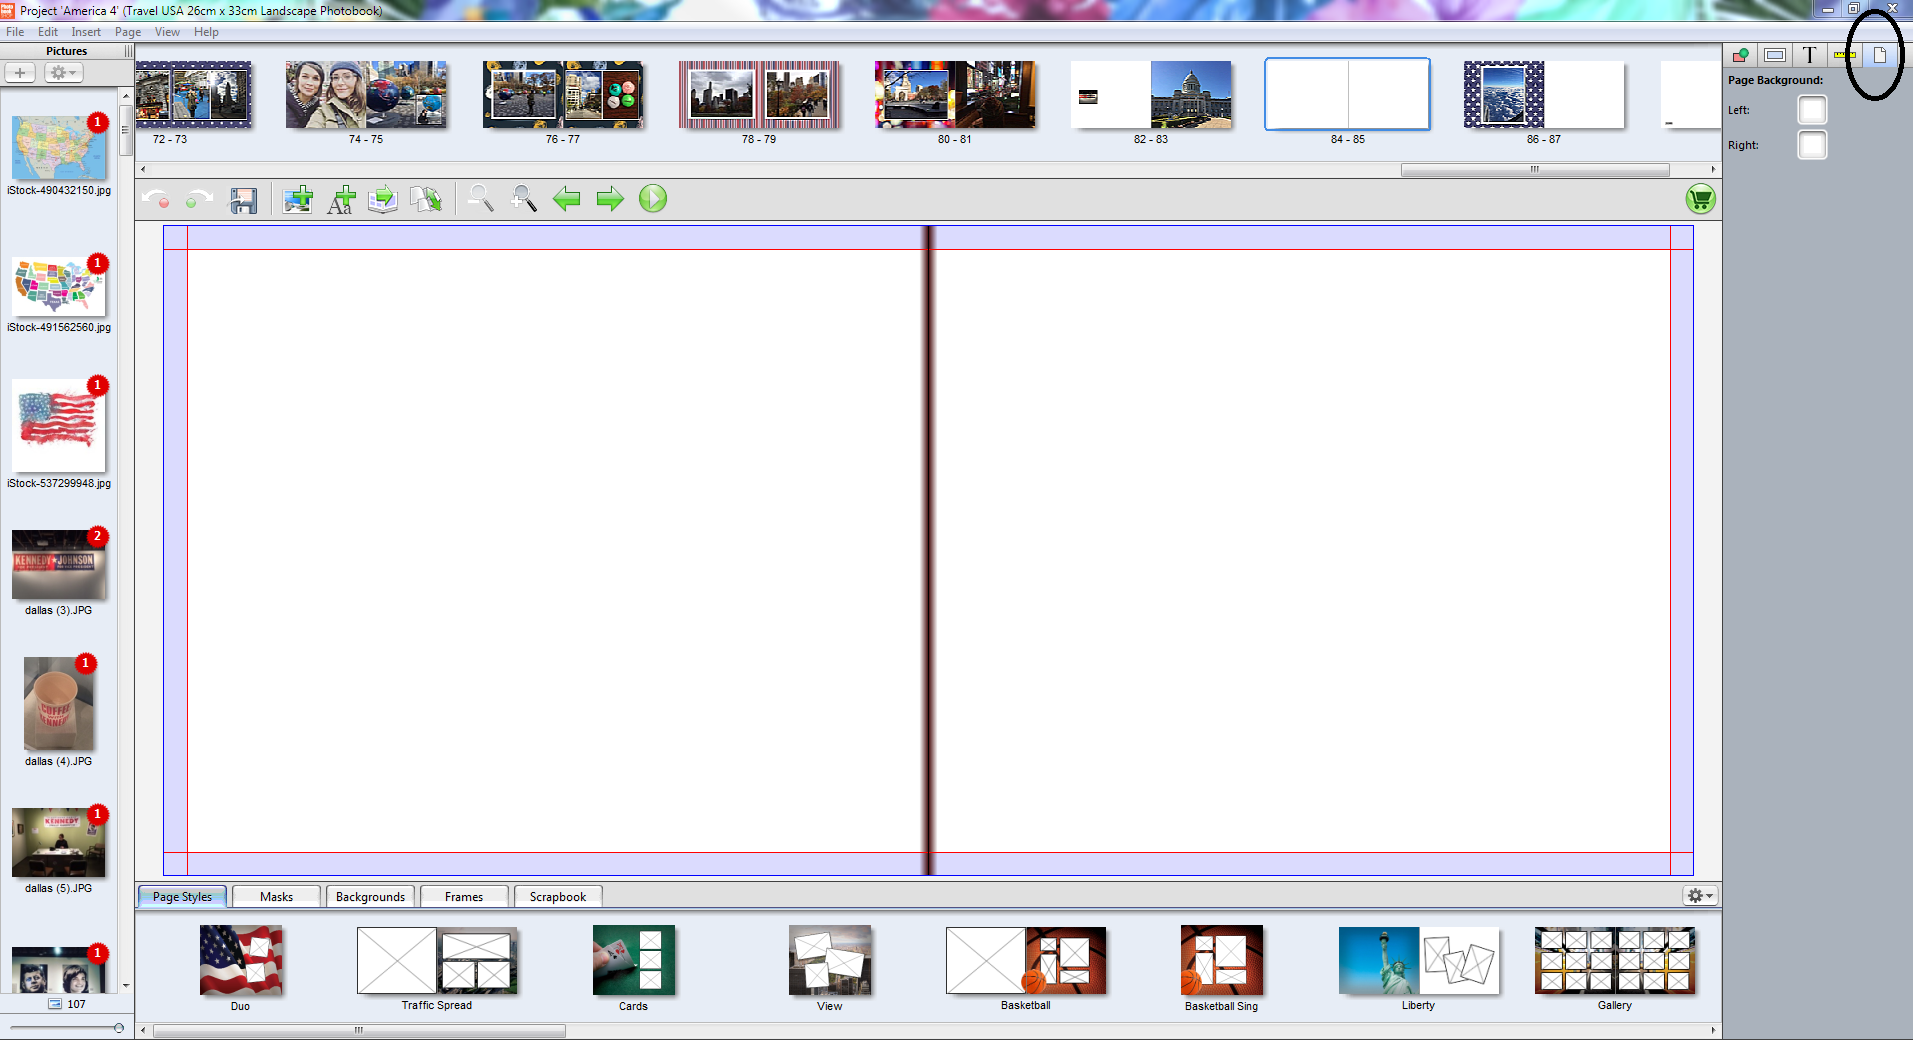This screenshot has width=1913, height=1040.
Task: Redo the last undone action
Action: click(199, 199)
